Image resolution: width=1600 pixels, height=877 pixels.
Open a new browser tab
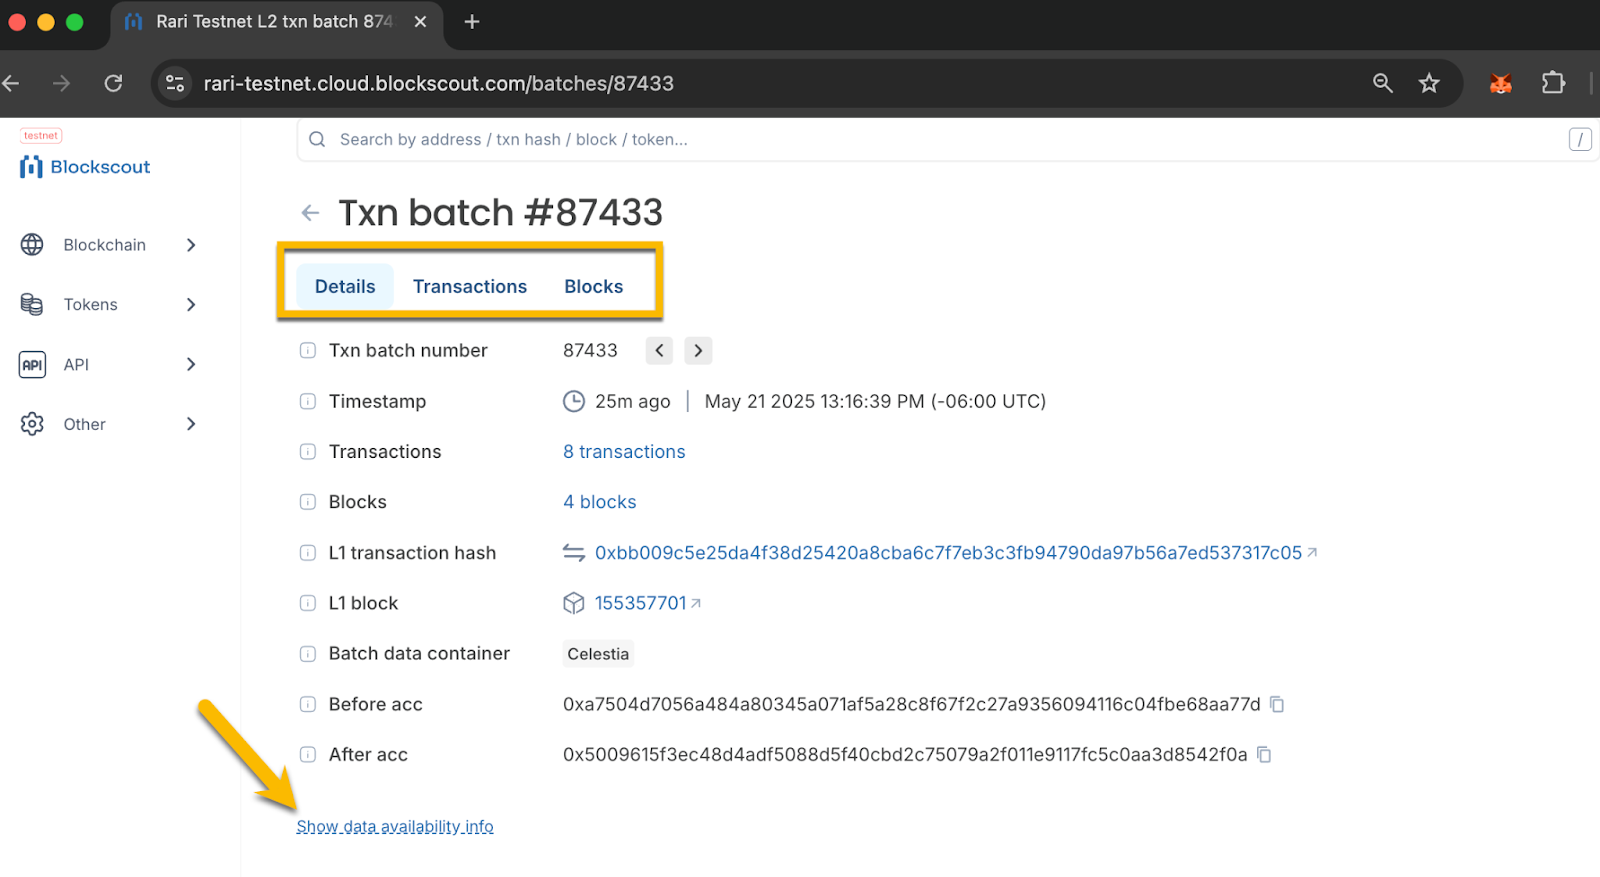(x=472, y=21)
